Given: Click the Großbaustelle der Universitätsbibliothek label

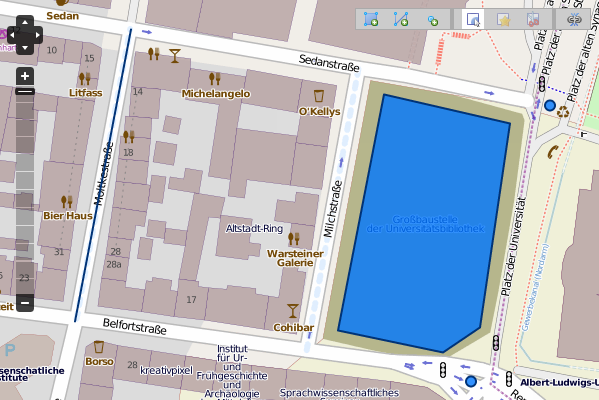Looking at the screenshot, I should point(425,224).
